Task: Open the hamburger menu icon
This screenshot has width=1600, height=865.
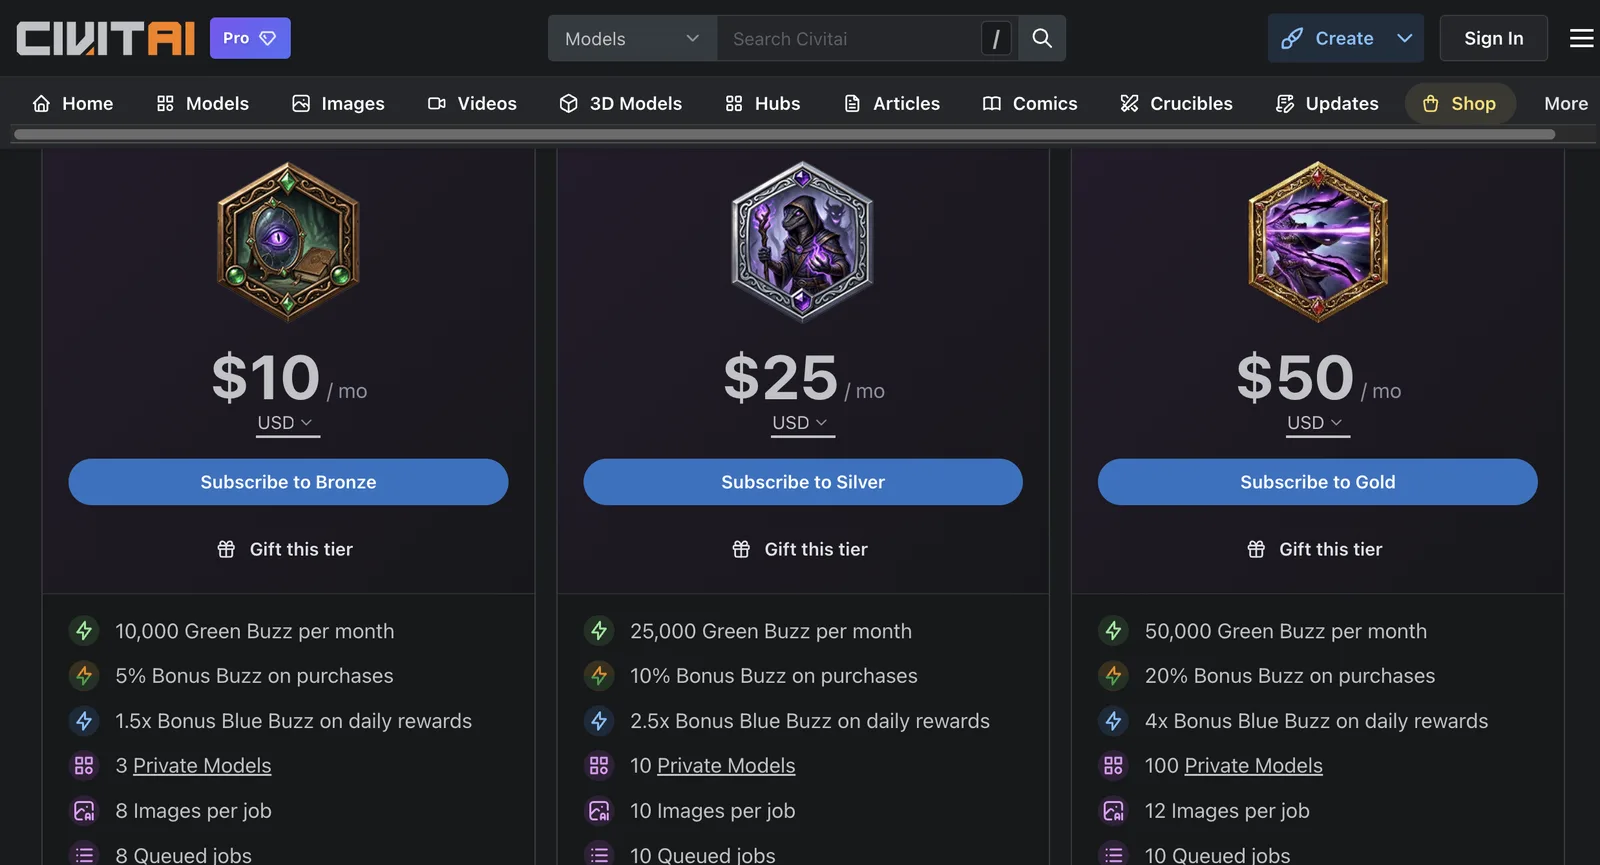Action: (x=1581, y=38)
